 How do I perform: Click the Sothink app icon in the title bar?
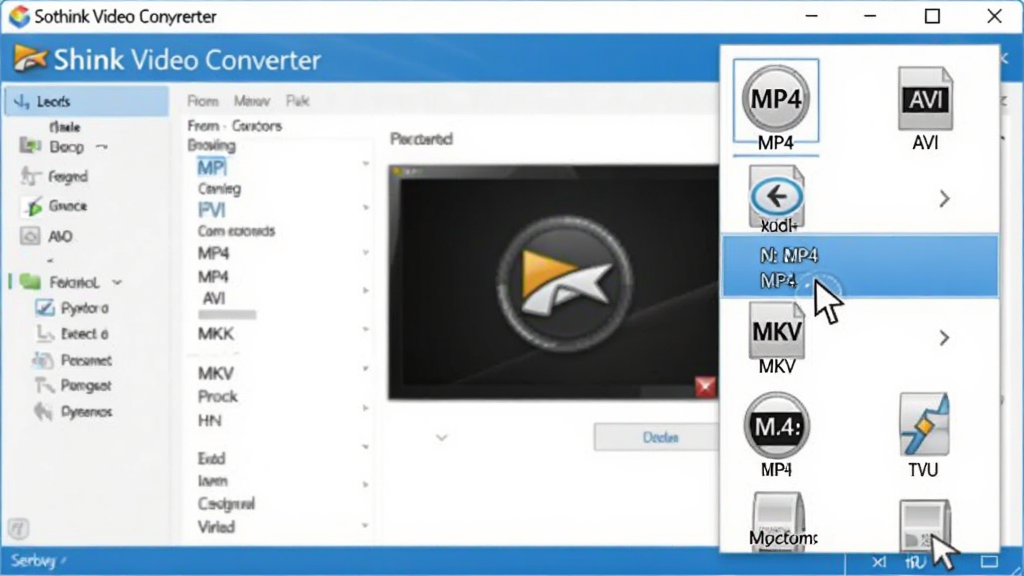pyautogui.click(x=19, y=16)
